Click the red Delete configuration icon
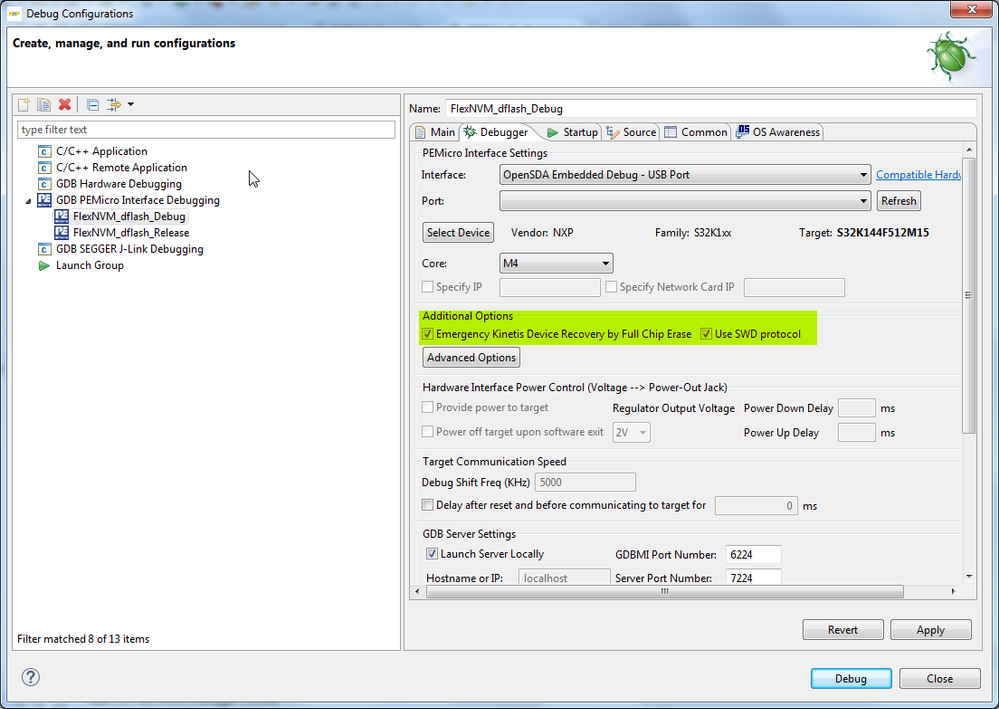999x709 pixels. 64,104
